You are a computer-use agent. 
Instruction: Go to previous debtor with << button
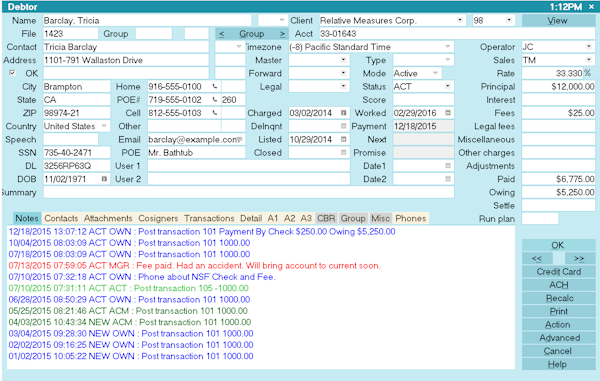pos(537,259)
